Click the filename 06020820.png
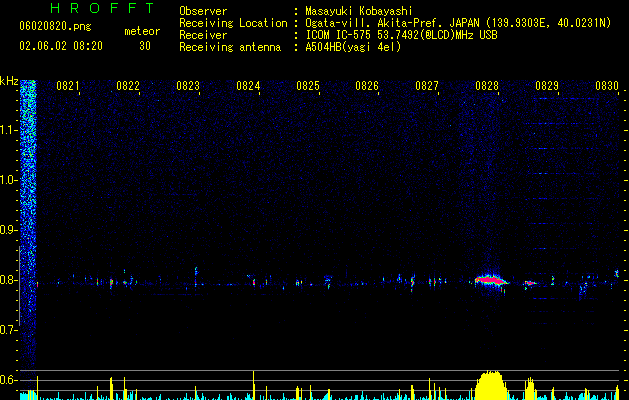 tap(55, 26)
